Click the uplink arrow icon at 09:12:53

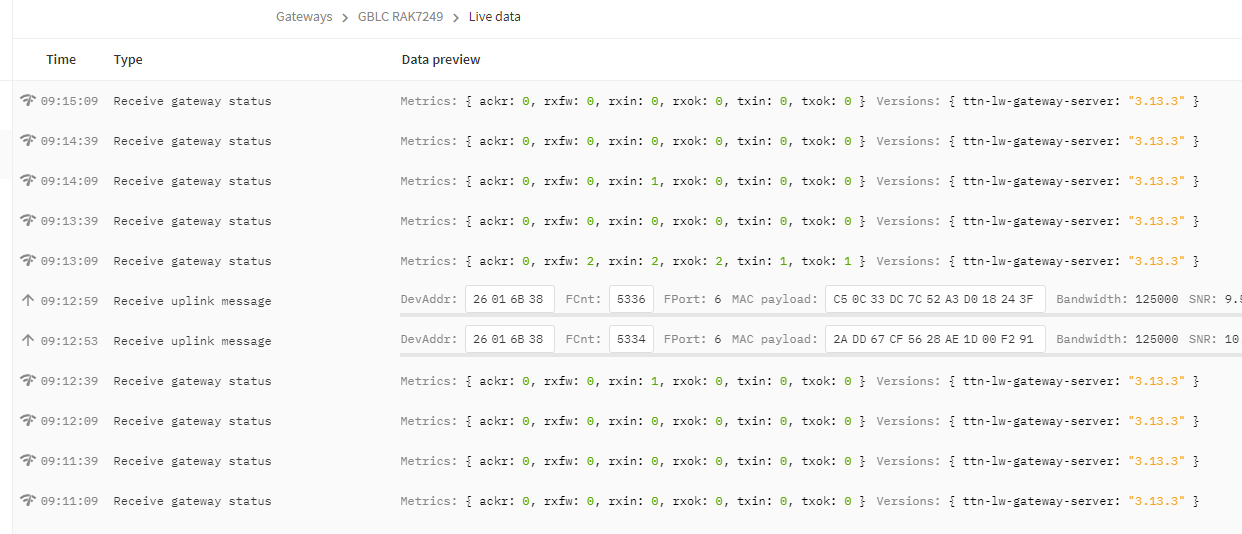28,340
